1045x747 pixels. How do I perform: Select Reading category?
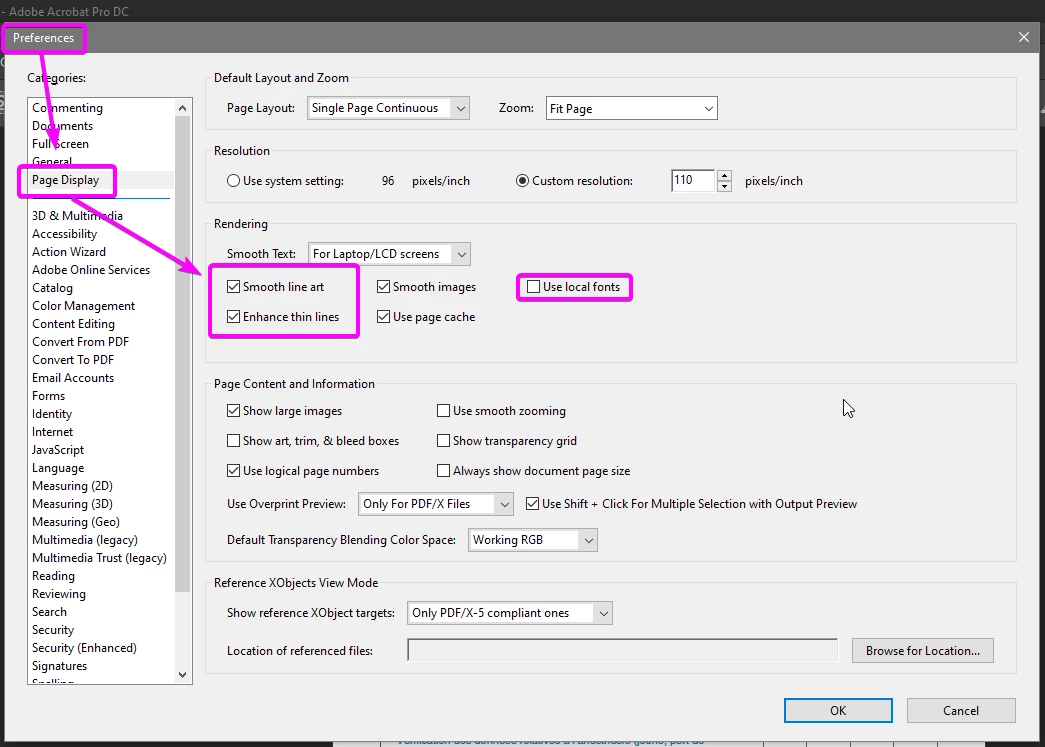pyautogui.click(x=53, y=576)
